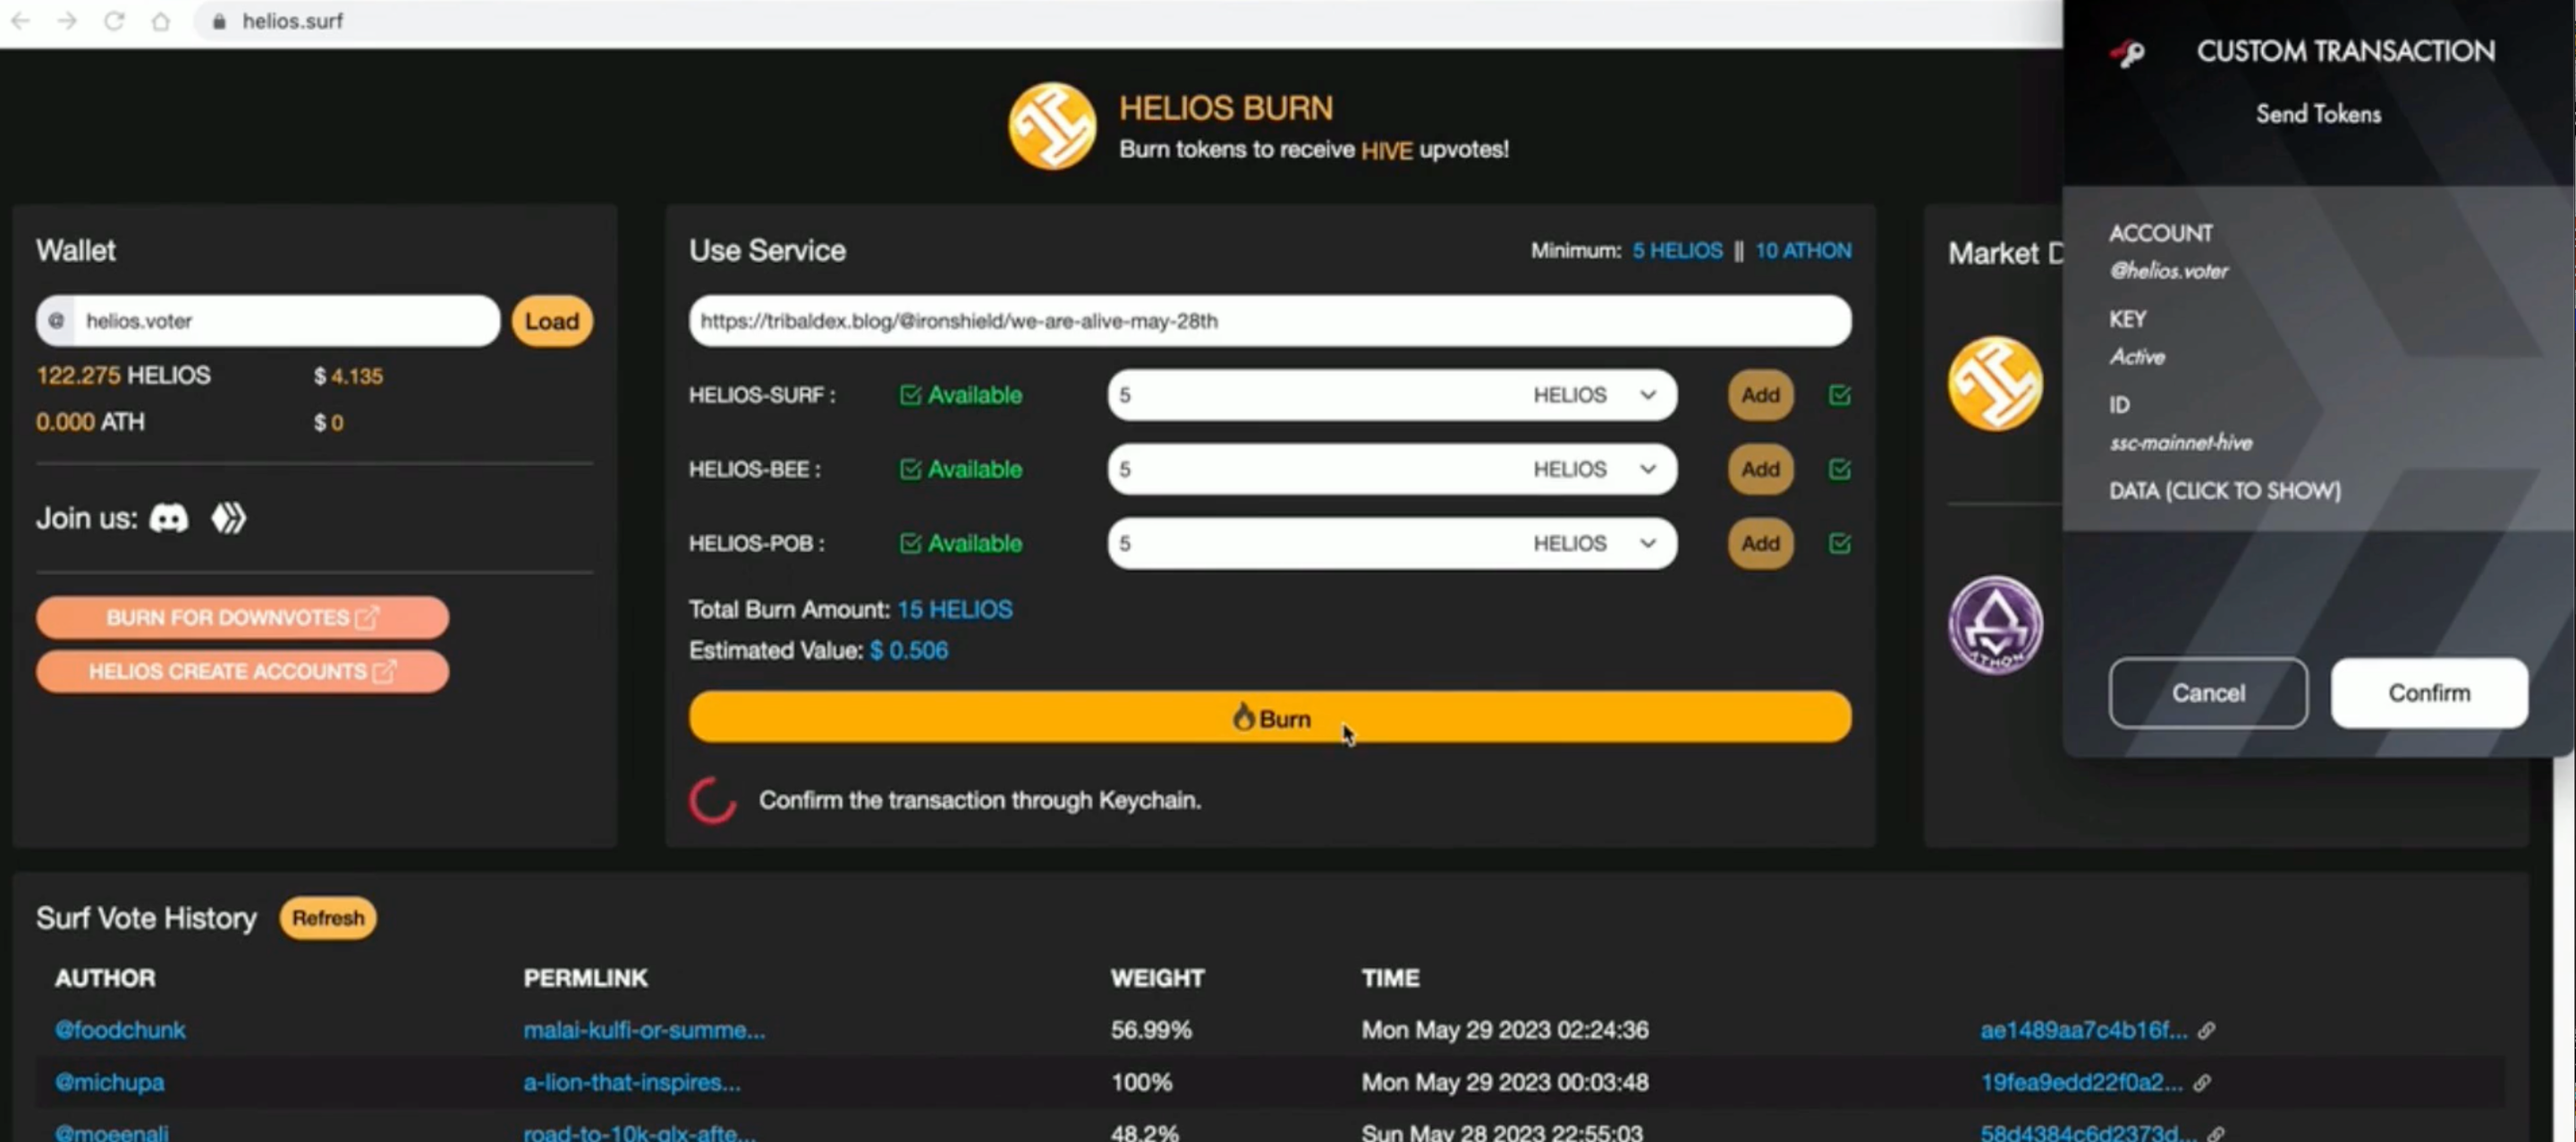Click Load wallet button
The height and width of the screenshot is (1142, 2576).
552,321
